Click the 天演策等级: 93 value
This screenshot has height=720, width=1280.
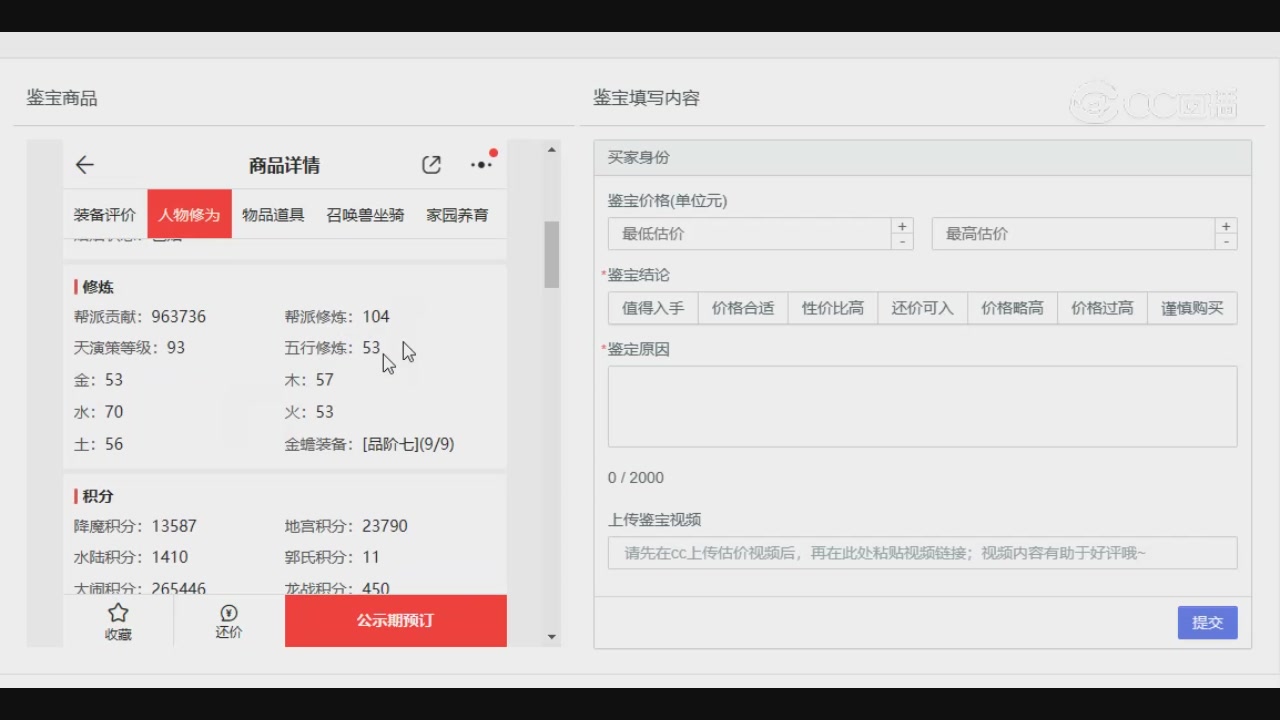coord(129,348)
